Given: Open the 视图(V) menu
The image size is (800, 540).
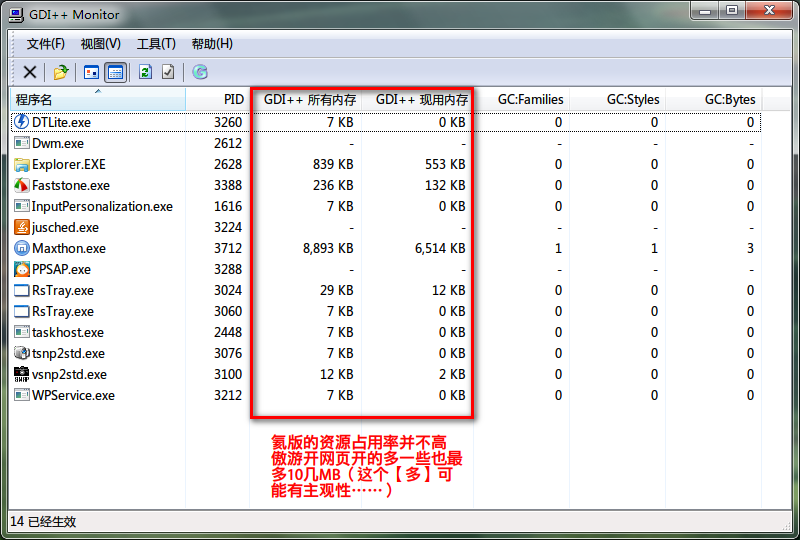Looking at the screenshot, I should 101,44.
